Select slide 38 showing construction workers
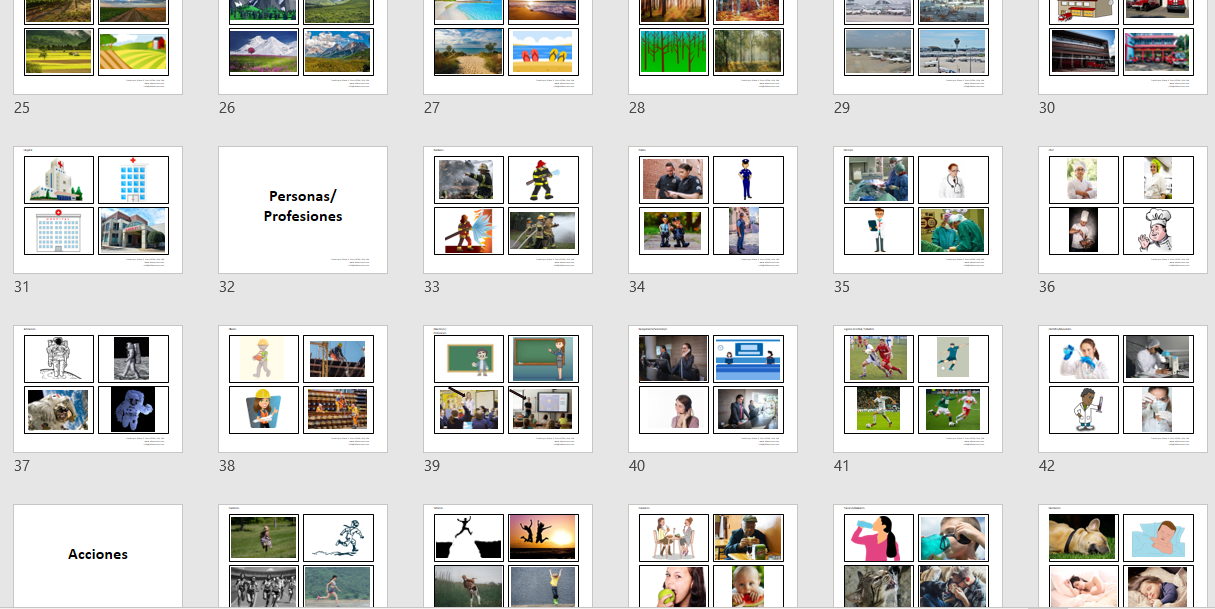1215x609 pixels. [x=303, y=389]
